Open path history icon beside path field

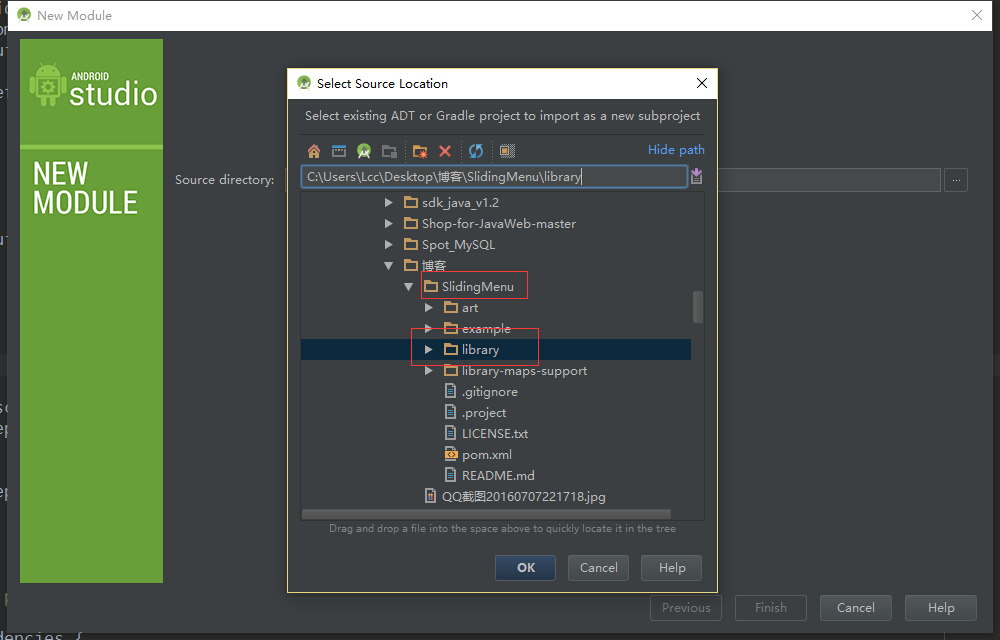[x=696, y=177]
